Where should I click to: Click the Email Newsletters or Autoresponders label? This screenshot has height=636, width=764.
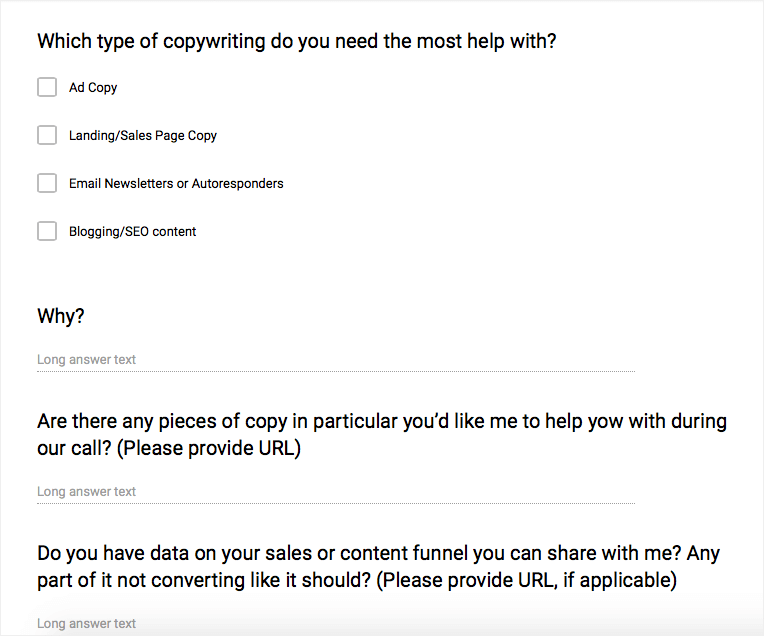click(x=176, y=184)
